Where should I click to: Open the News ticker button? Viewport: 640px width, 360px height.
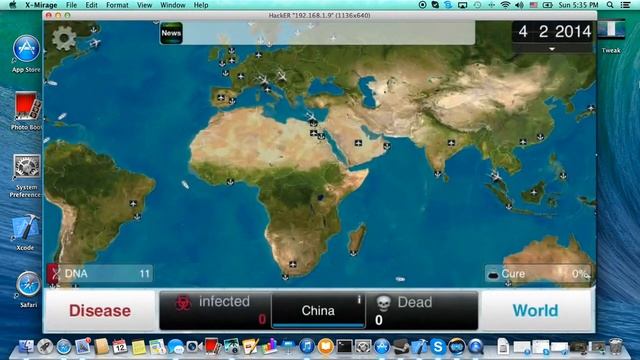click(171, 33)
